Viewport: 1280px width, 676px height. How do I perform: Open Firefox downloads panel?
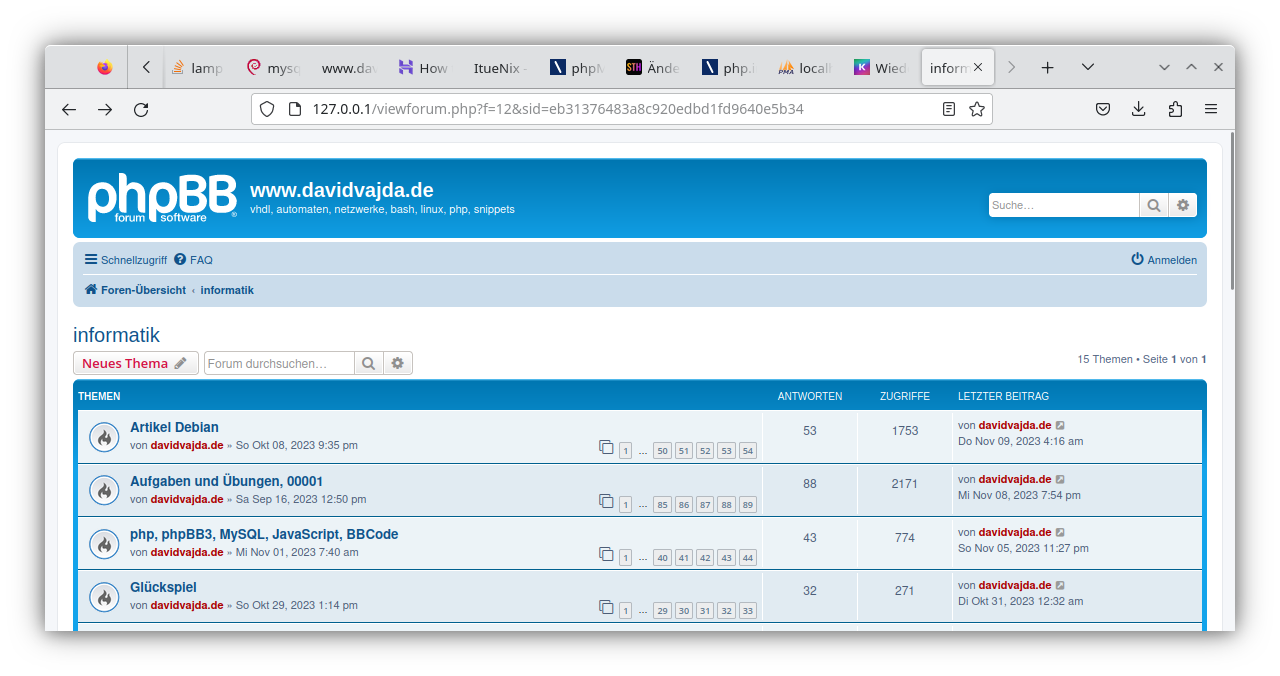[1139, 109]
